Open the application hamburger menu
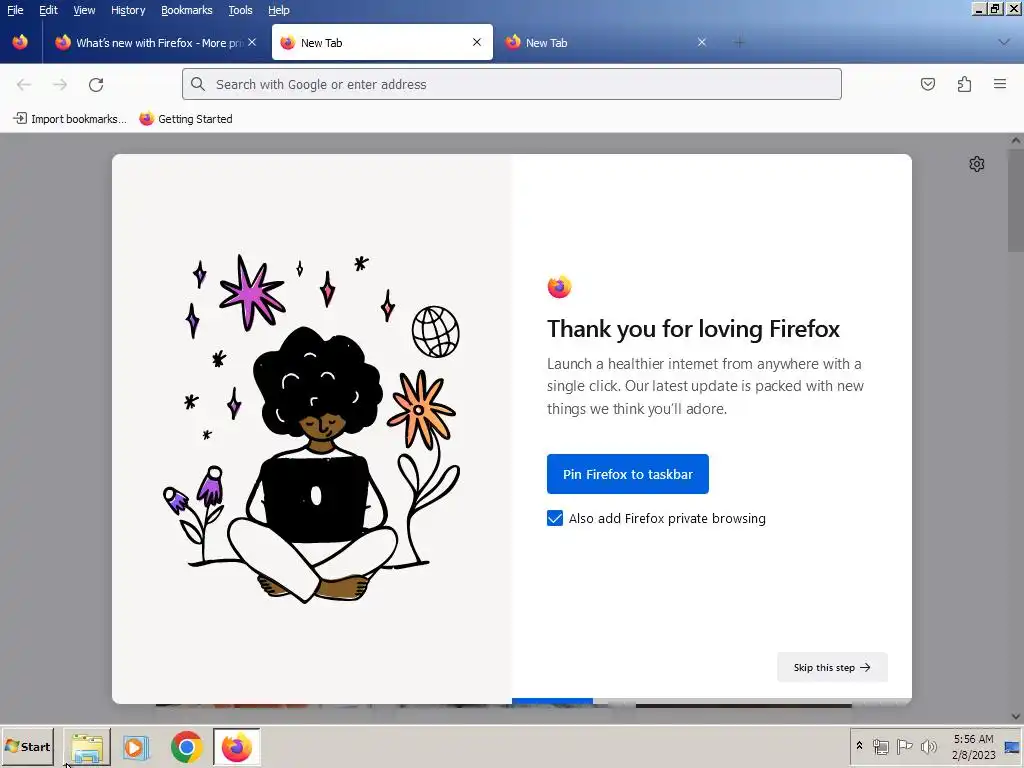Screen dimensions: 1024x768 [x=1000, y=84]
